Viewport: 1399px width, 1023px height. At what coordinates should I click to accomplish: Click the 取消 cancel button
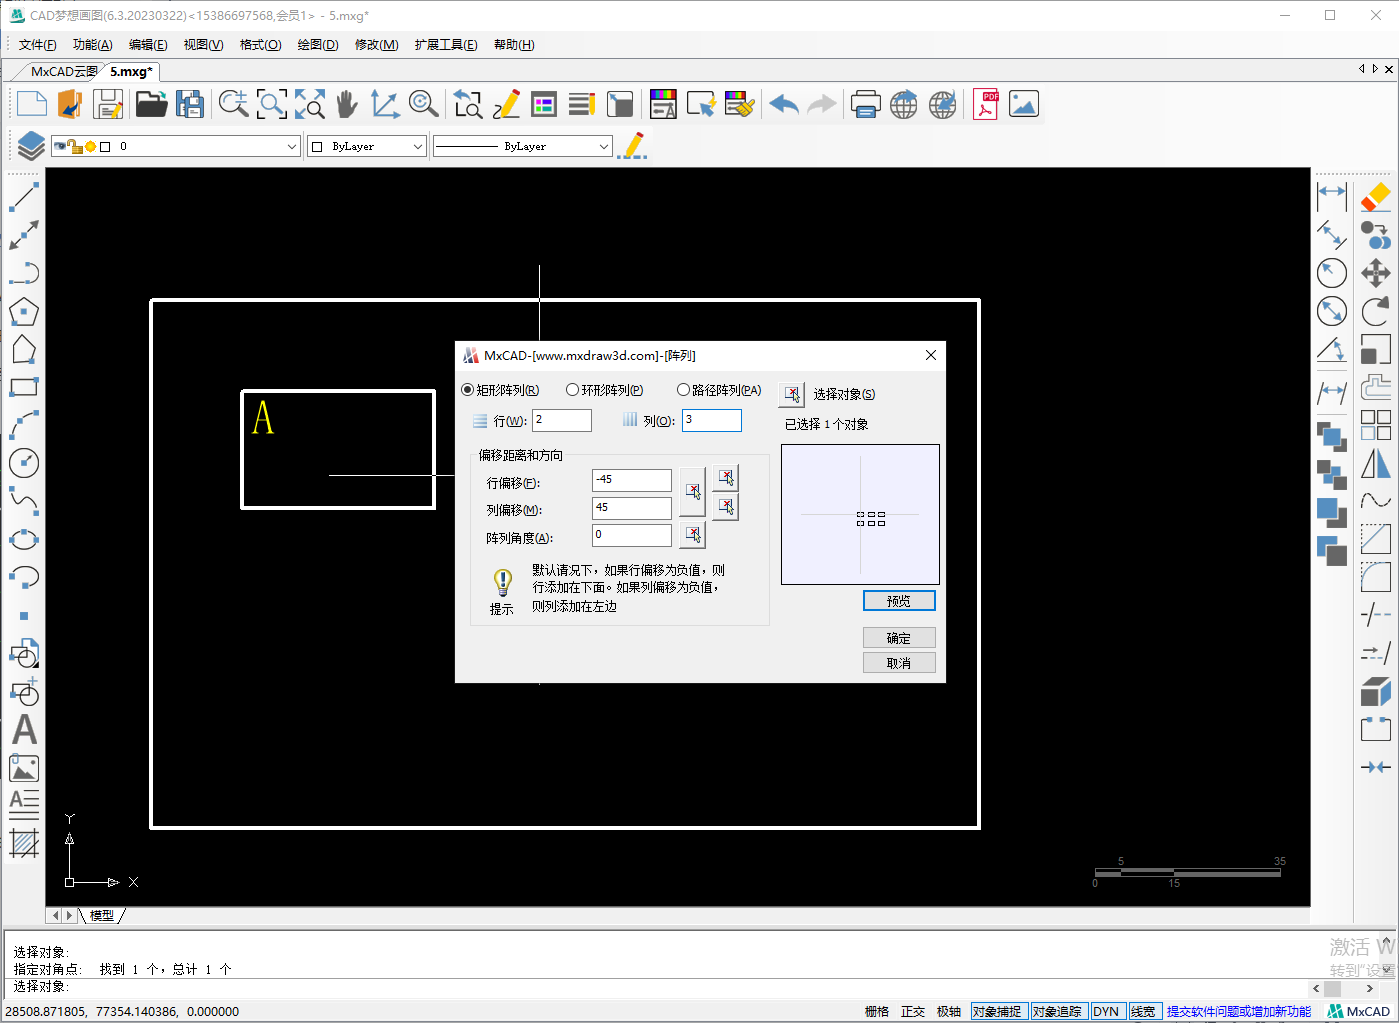coord(899,663)
